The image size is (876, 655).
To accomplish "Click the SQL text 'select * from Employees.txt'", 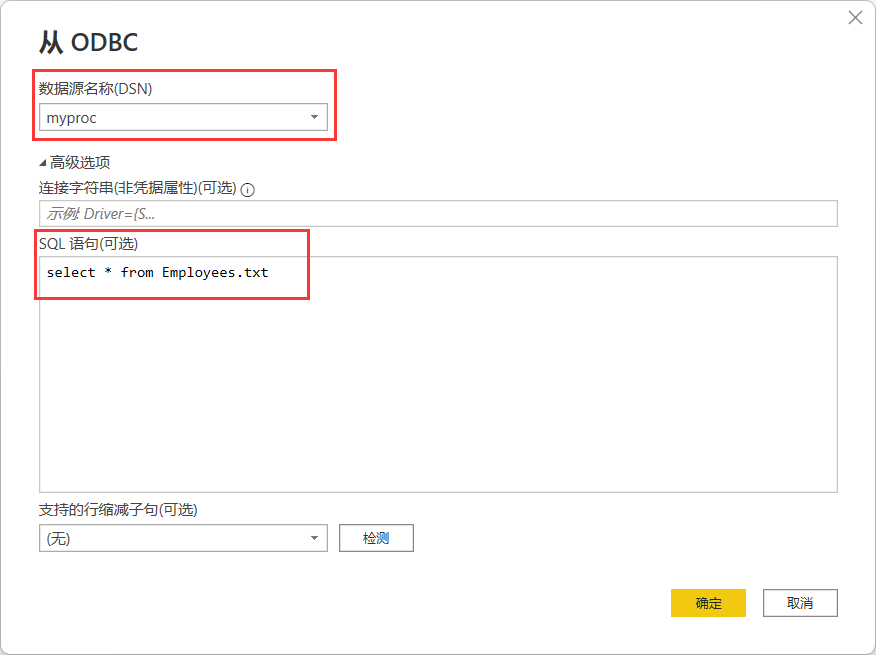I will (x=157, y=272).
